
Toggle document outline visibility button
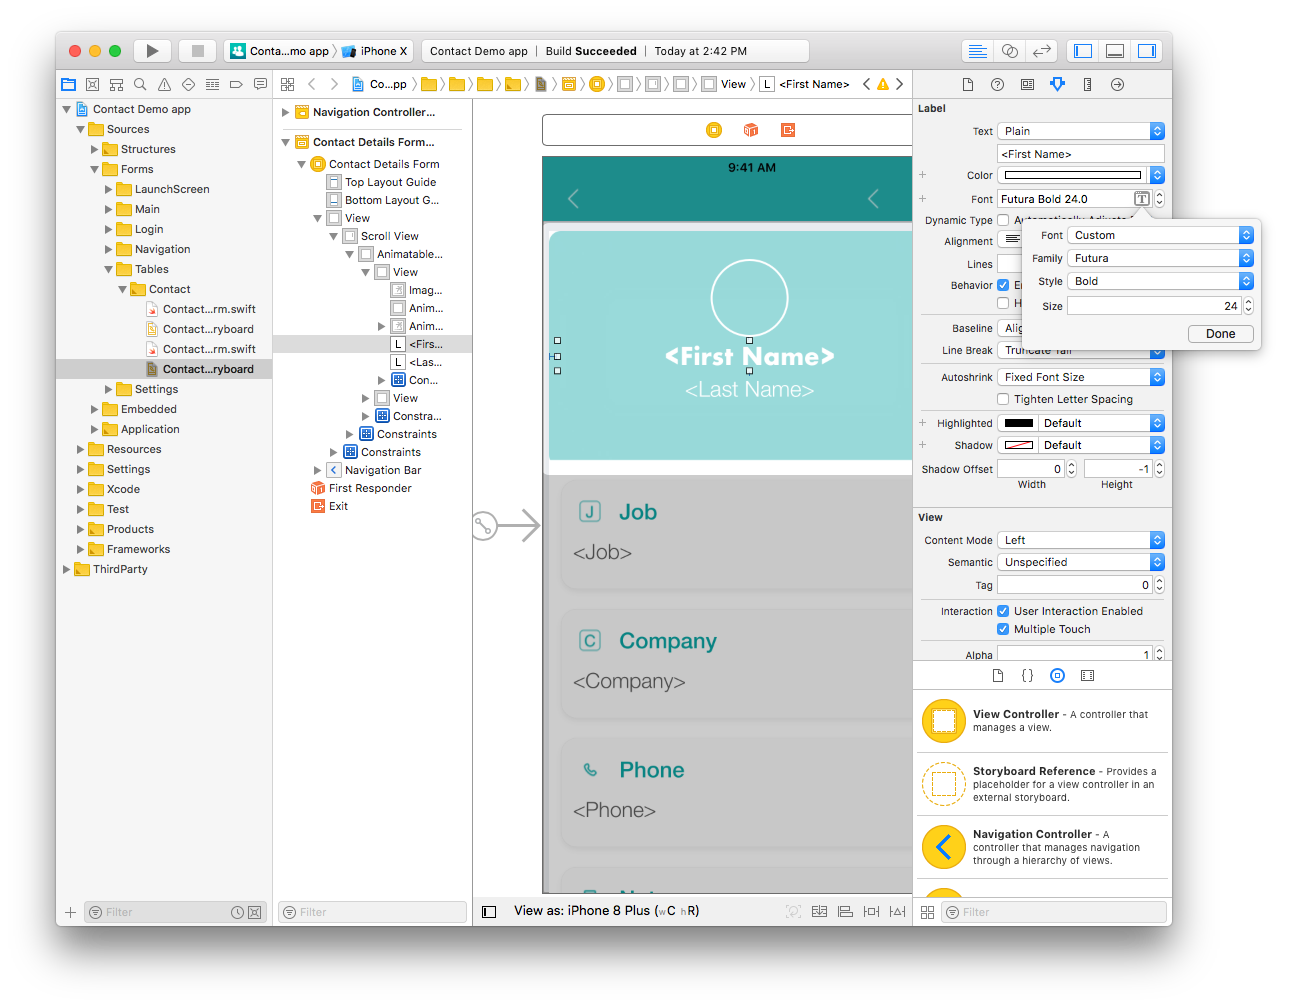point(489,912)
